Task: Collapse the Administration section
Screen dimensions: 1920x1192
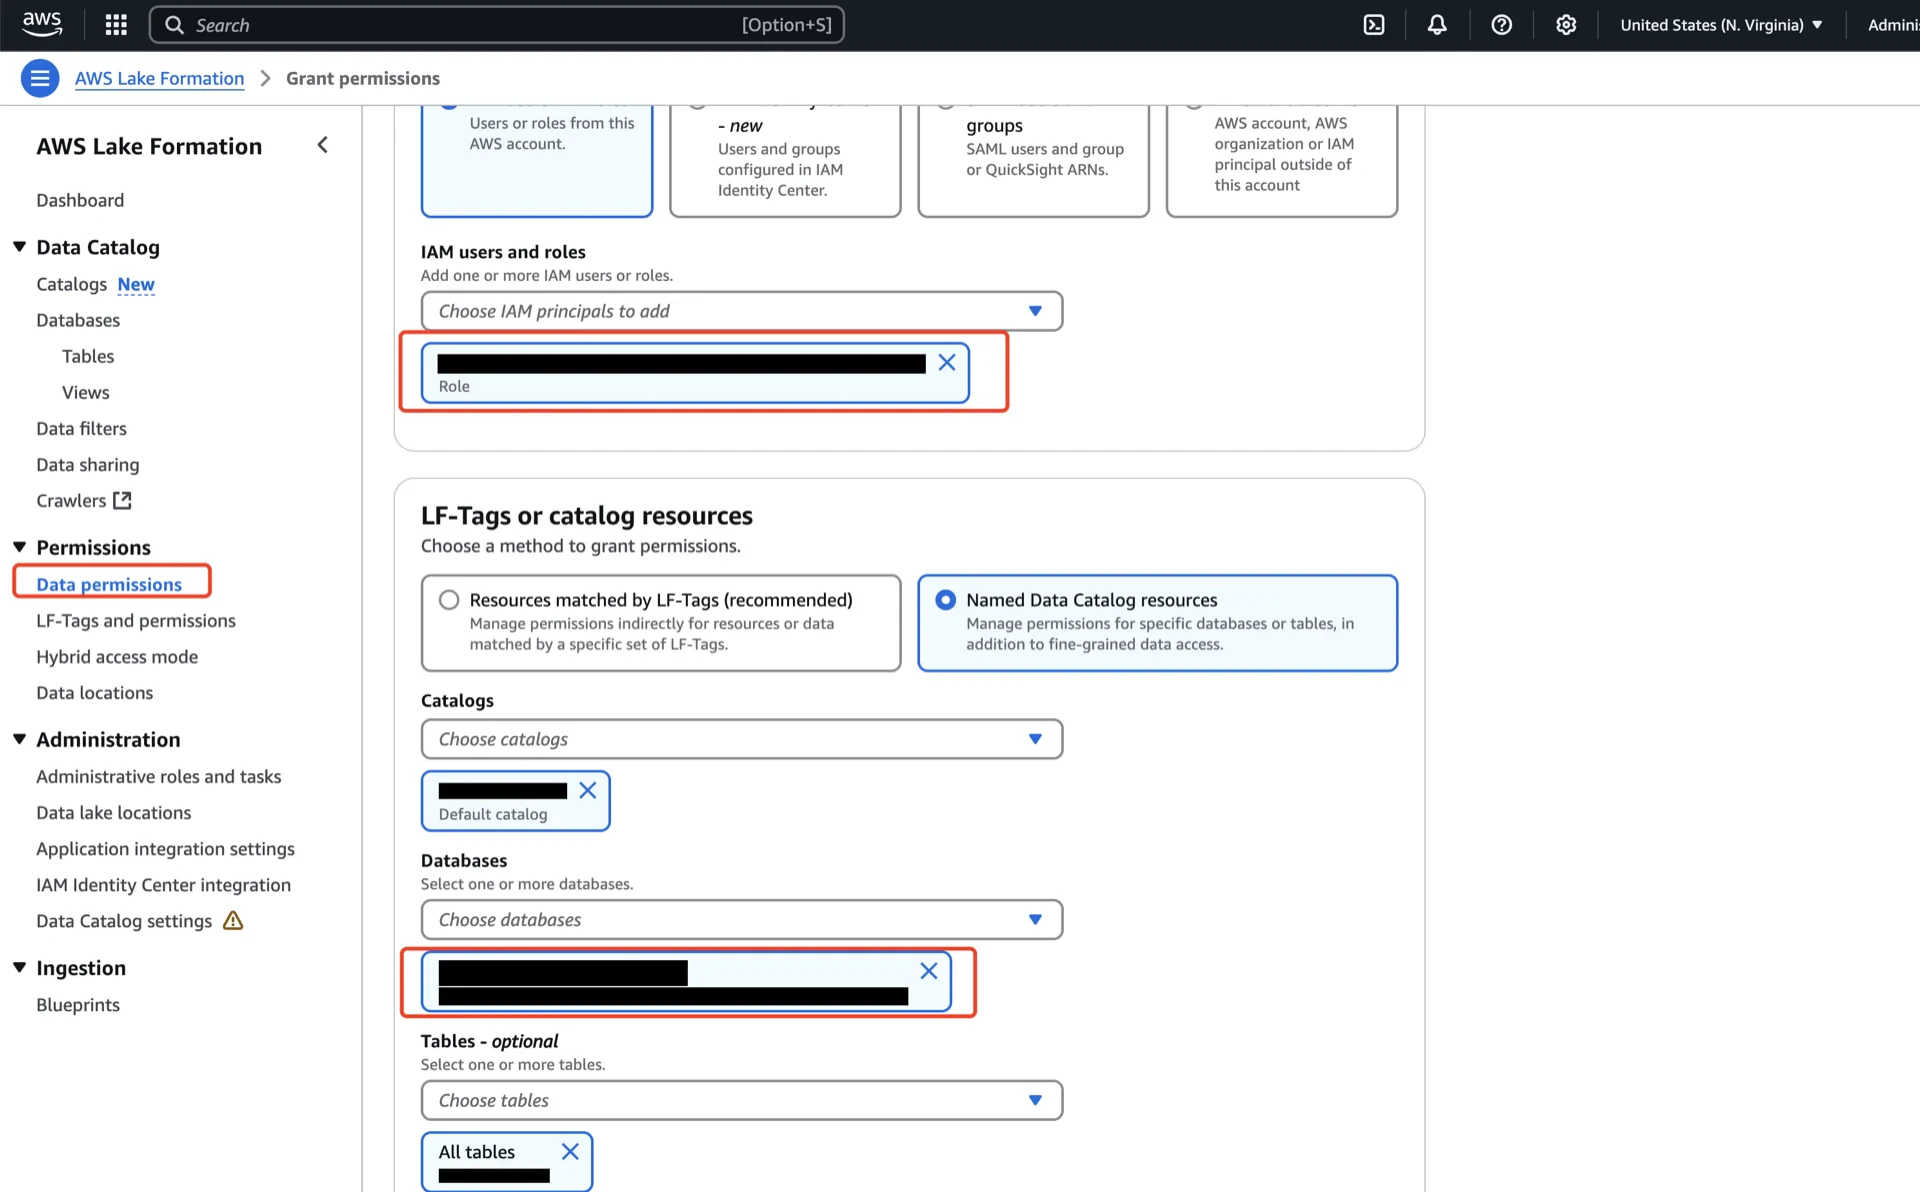Action: coord(19,739)
